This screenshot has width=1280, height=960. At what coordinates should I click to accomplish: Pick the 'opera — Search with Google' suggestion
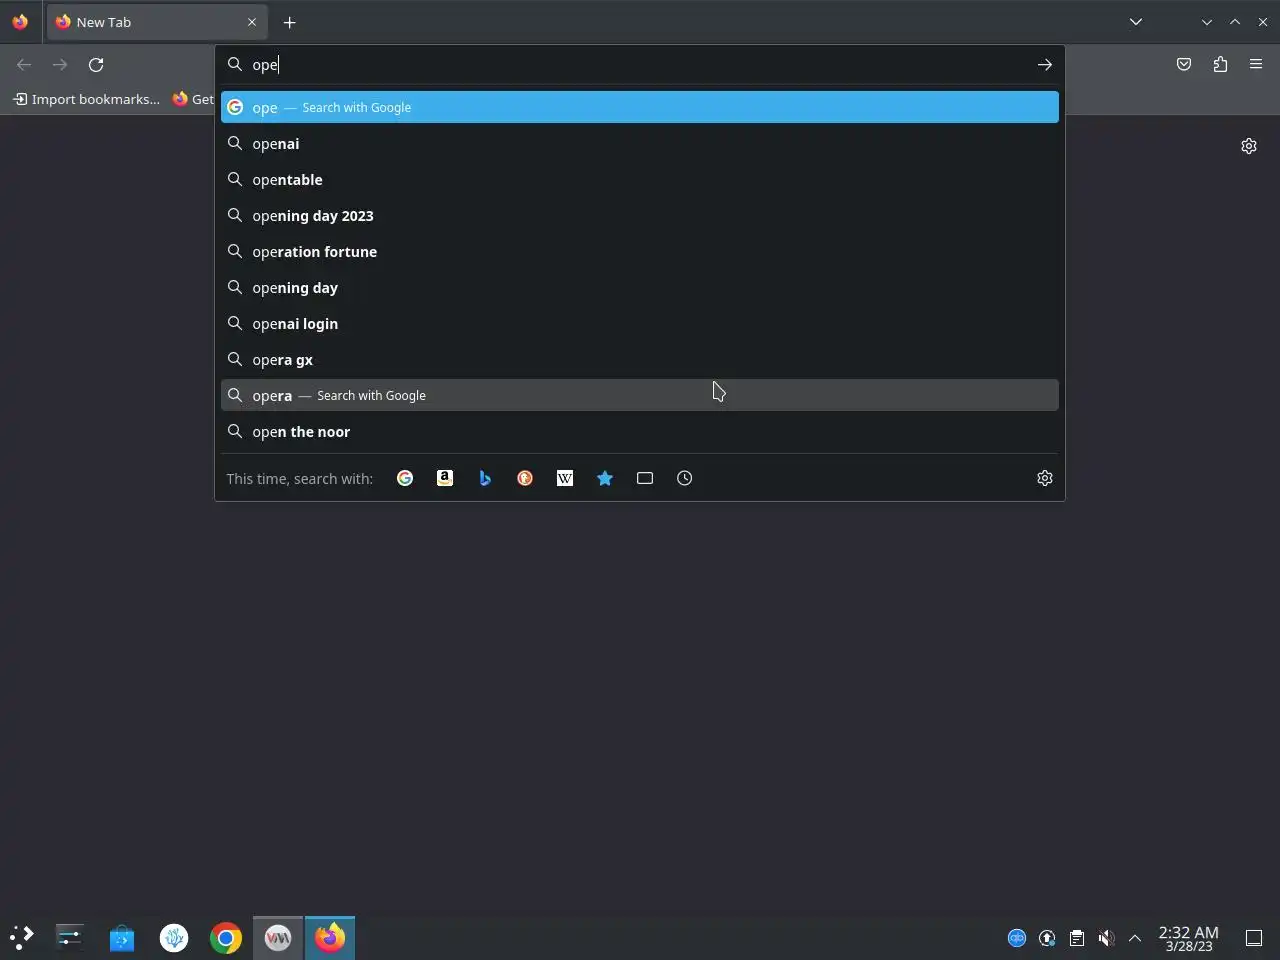pos(640,395)
